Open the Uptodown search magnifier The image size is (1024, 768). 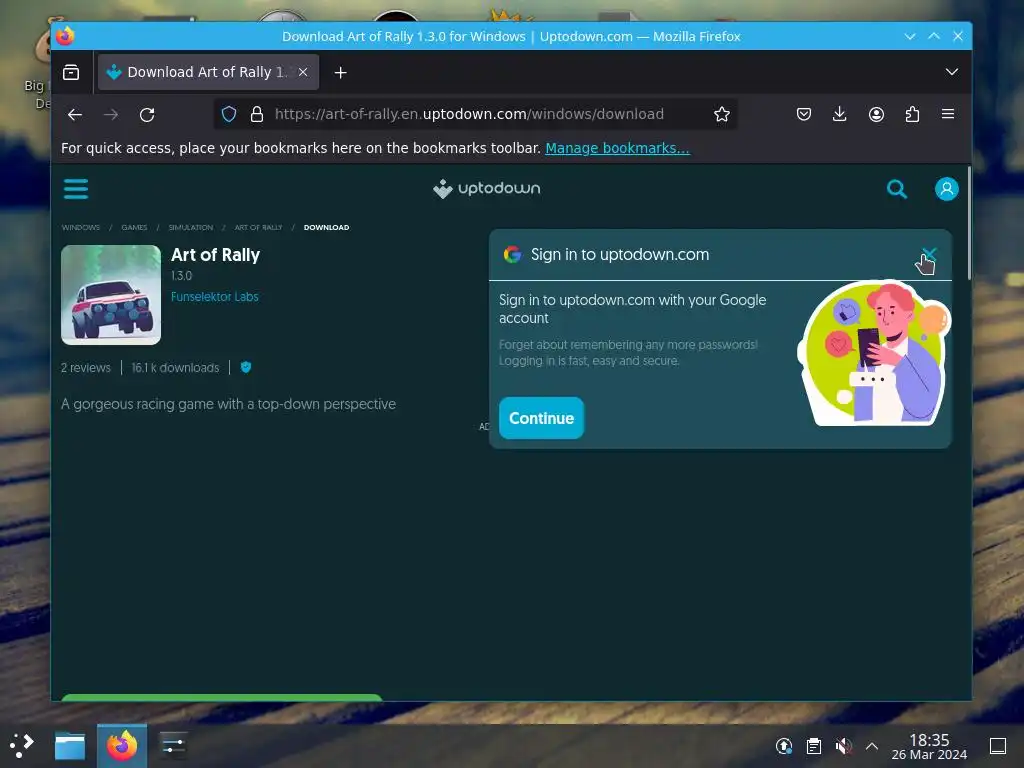click(897, 189)
